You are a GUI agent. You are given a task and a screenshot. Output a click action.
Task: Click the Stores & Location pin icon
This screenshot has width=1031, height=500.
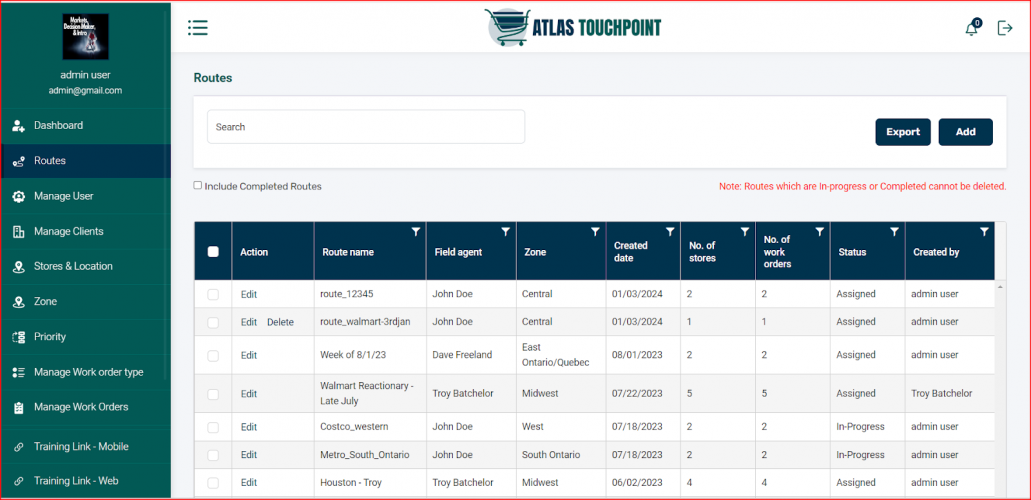(x=18, y=266)
